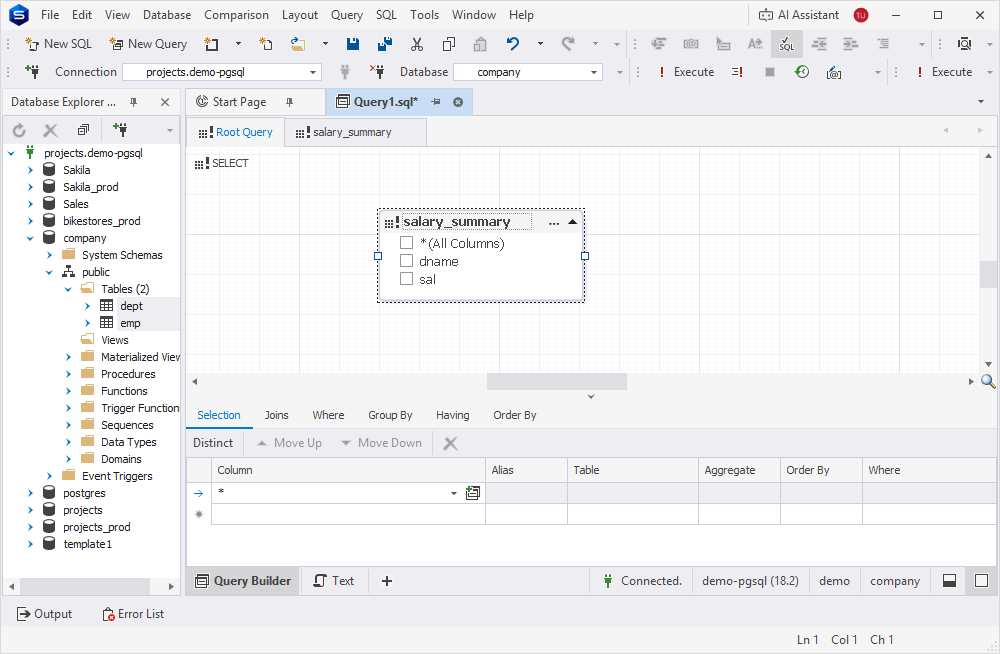Click the Open file folder icon

(x=298, y=44)
